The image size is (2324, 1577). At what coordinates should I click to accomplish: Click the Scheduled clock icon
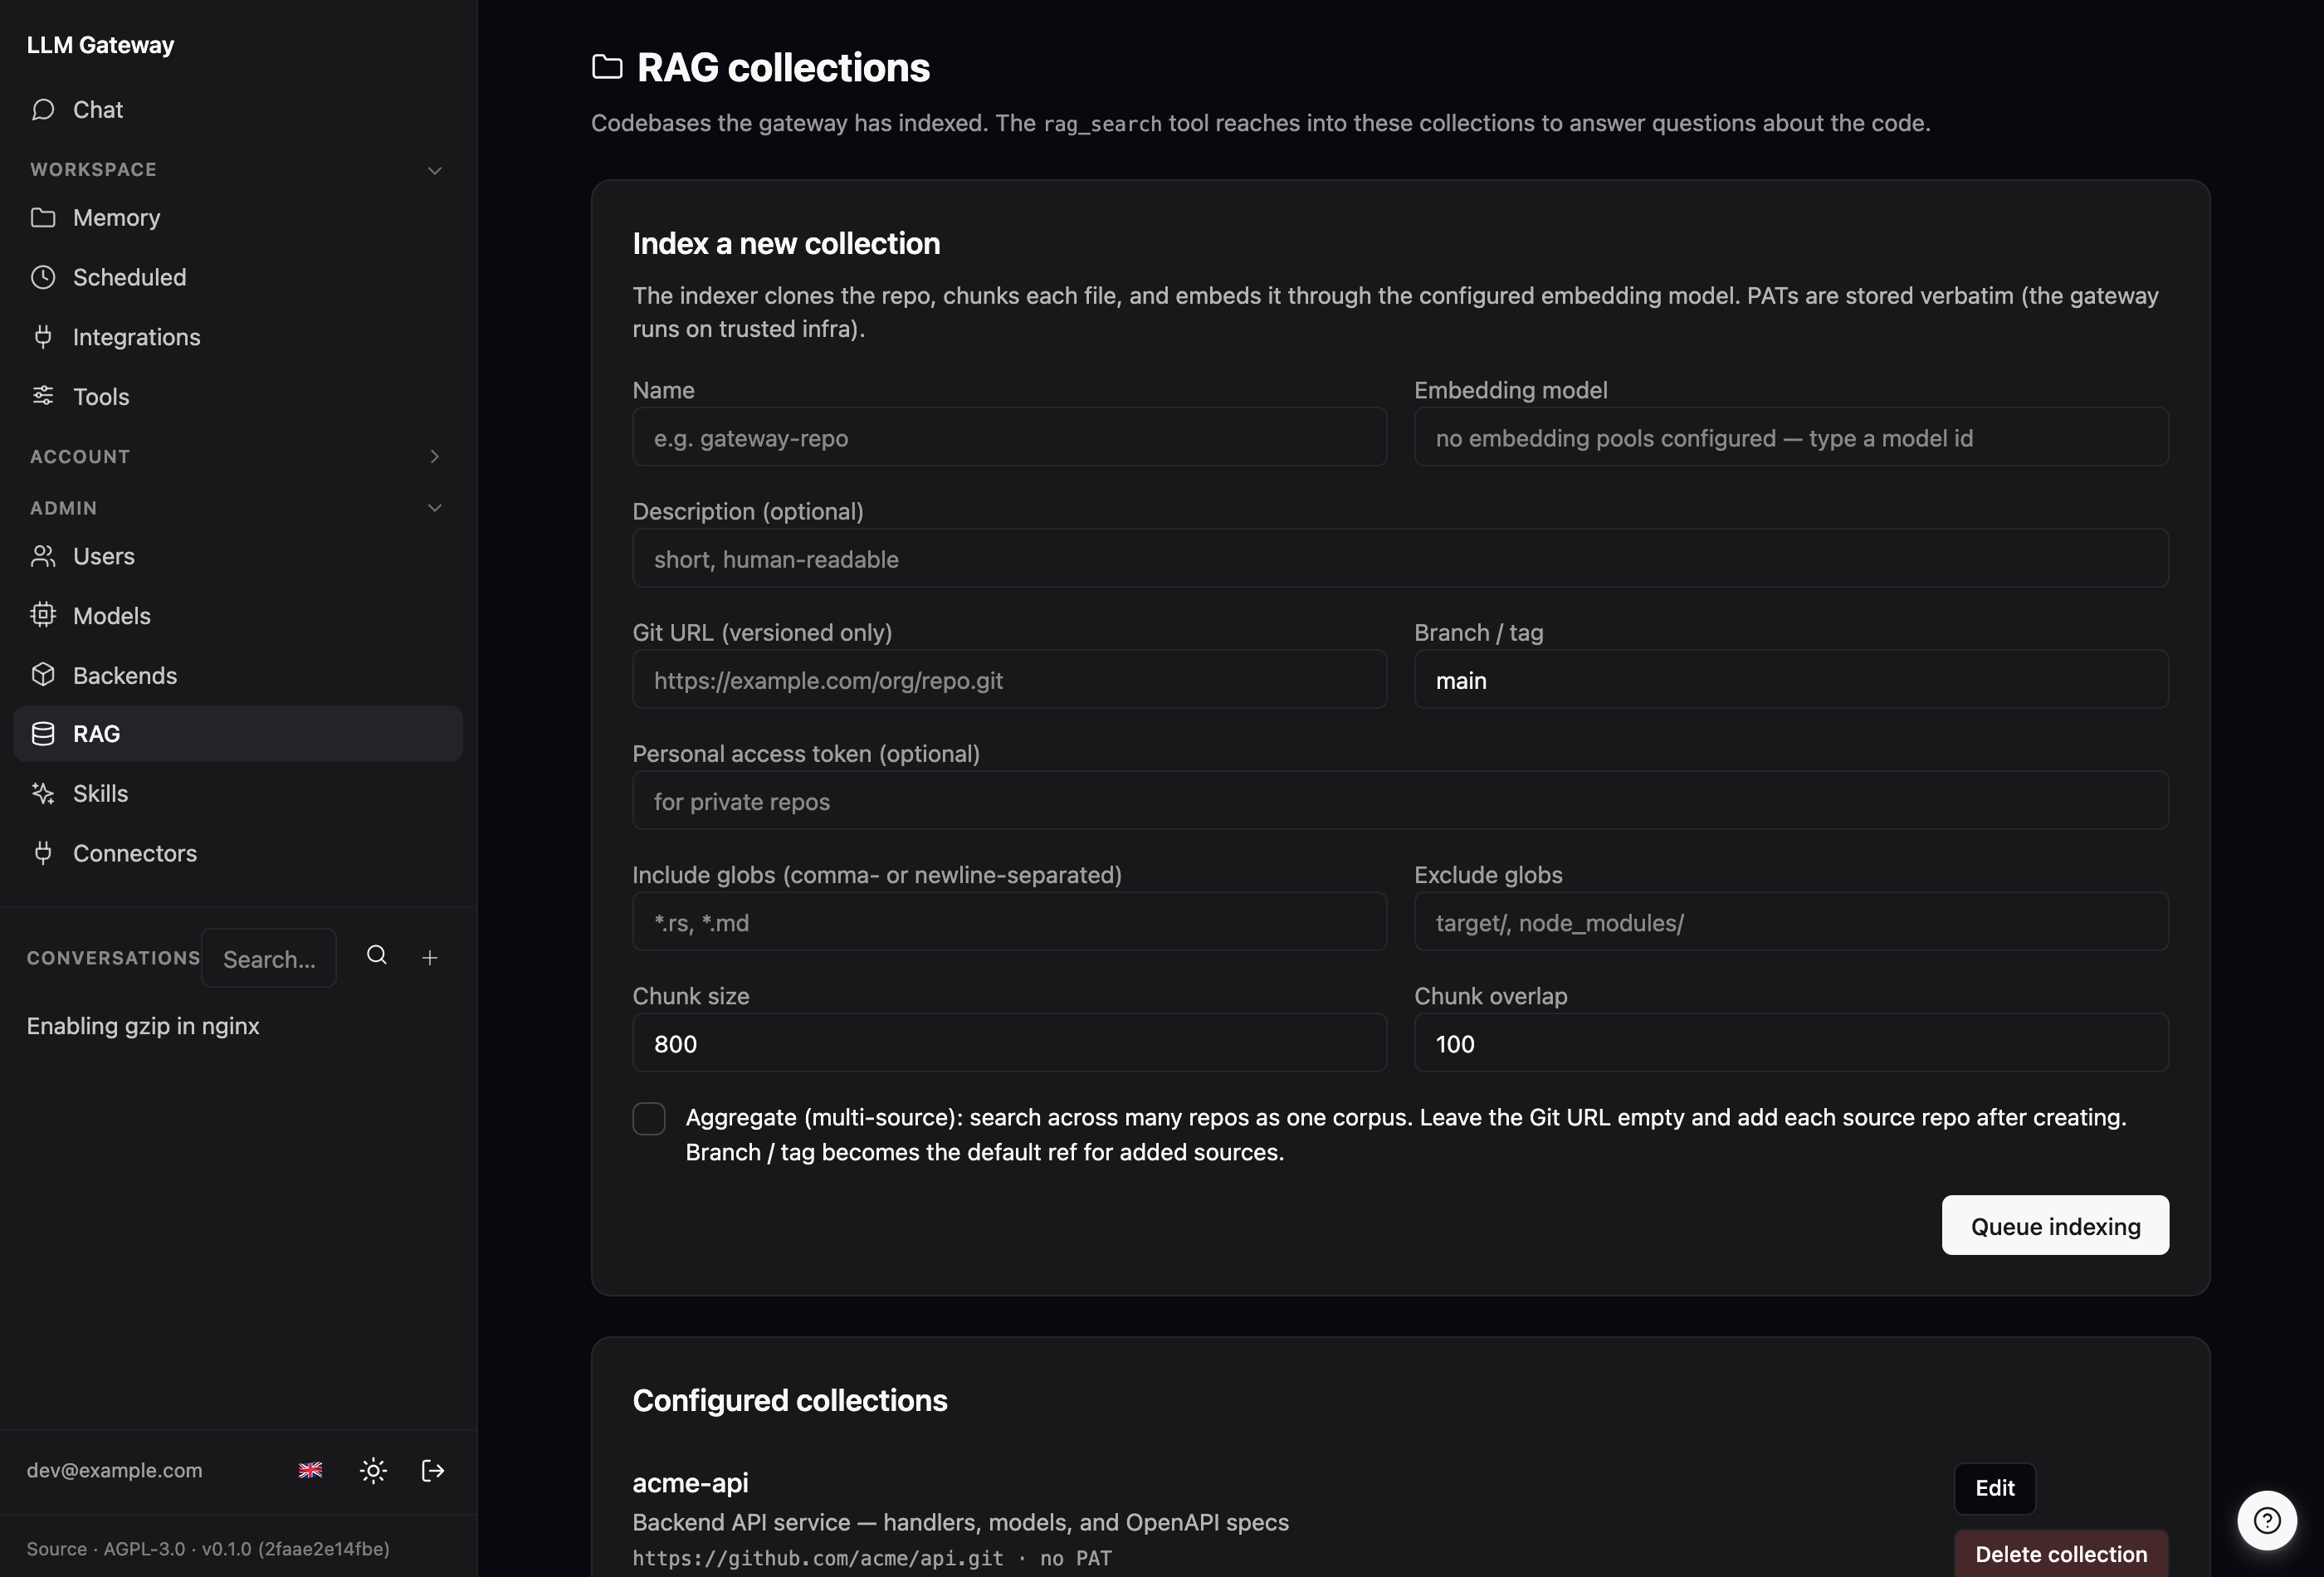click(43, 278)
